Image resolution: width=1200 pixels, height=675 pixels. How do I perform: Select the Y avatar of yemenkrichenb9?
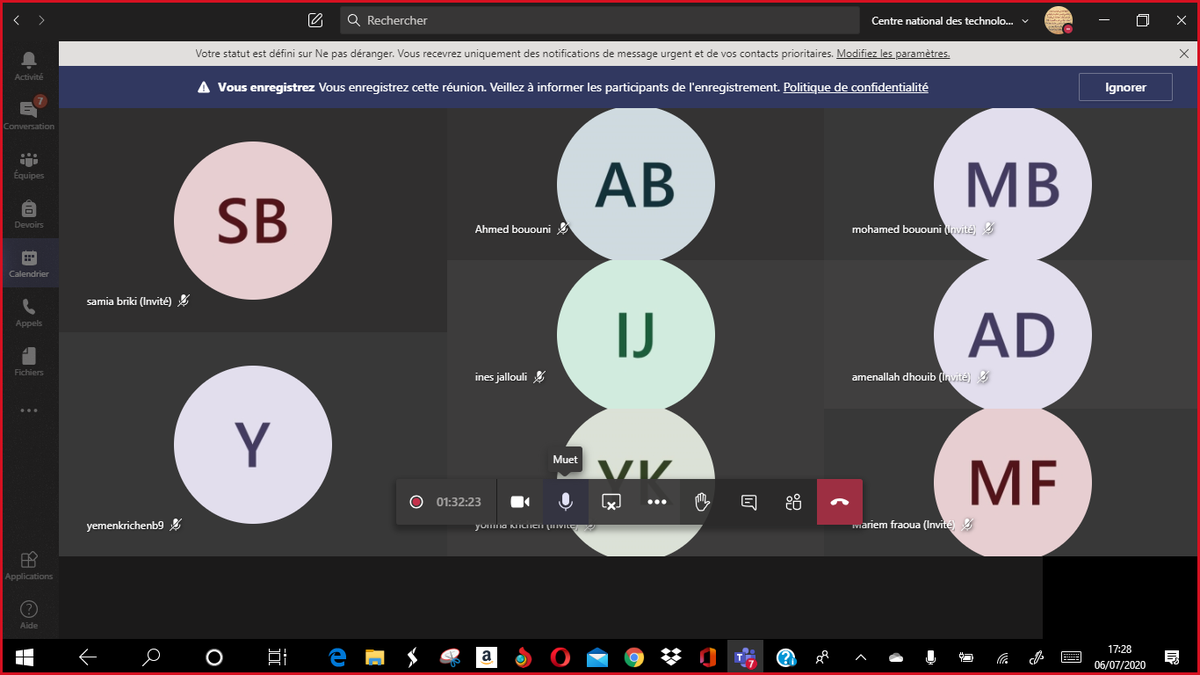[x=253, y=445]
